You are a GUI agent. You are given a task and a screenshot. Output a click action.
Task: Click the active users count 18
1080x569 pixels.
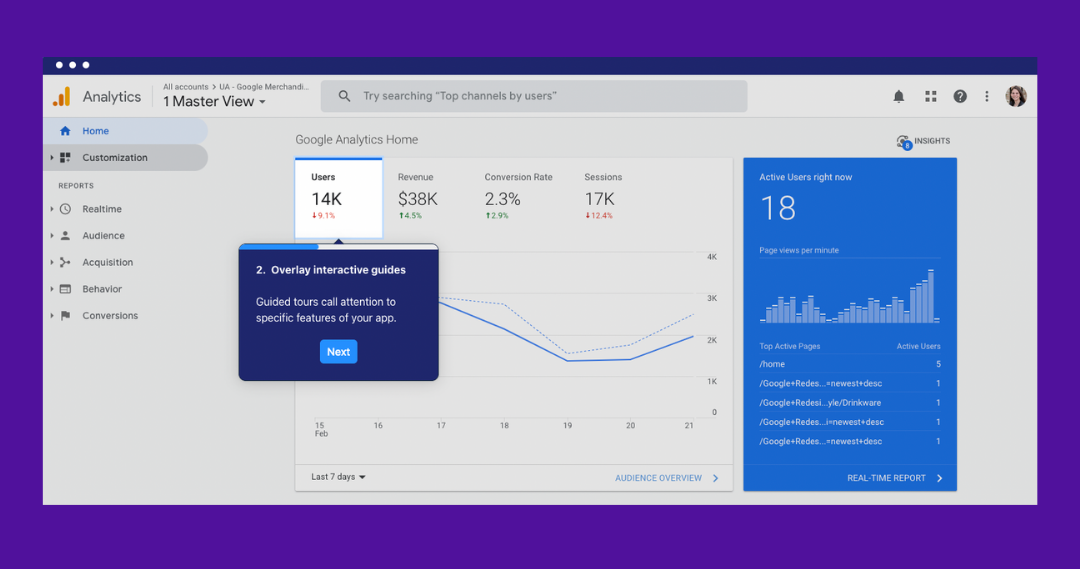point(778,208)
